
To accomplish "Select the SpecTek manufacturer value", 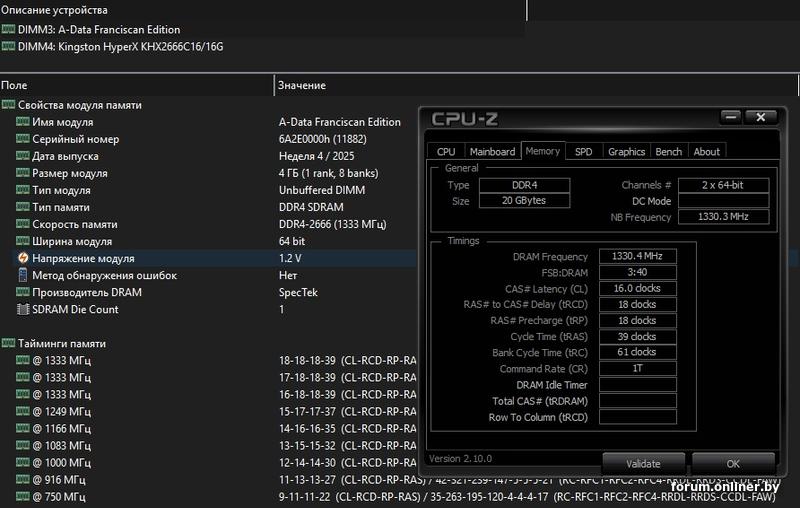I will click(298, 292).
